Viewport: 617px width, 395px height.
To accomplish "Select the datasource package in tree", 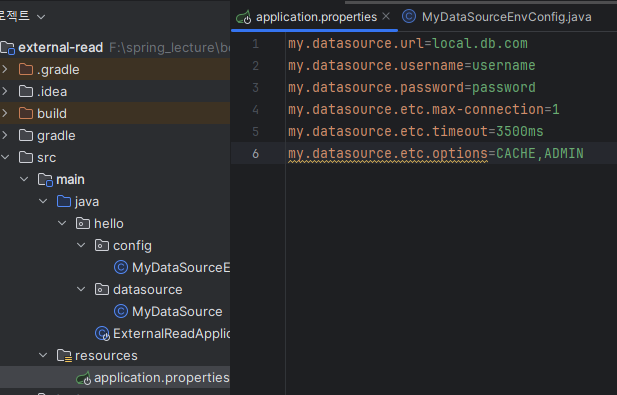I will tap(148, 290).
